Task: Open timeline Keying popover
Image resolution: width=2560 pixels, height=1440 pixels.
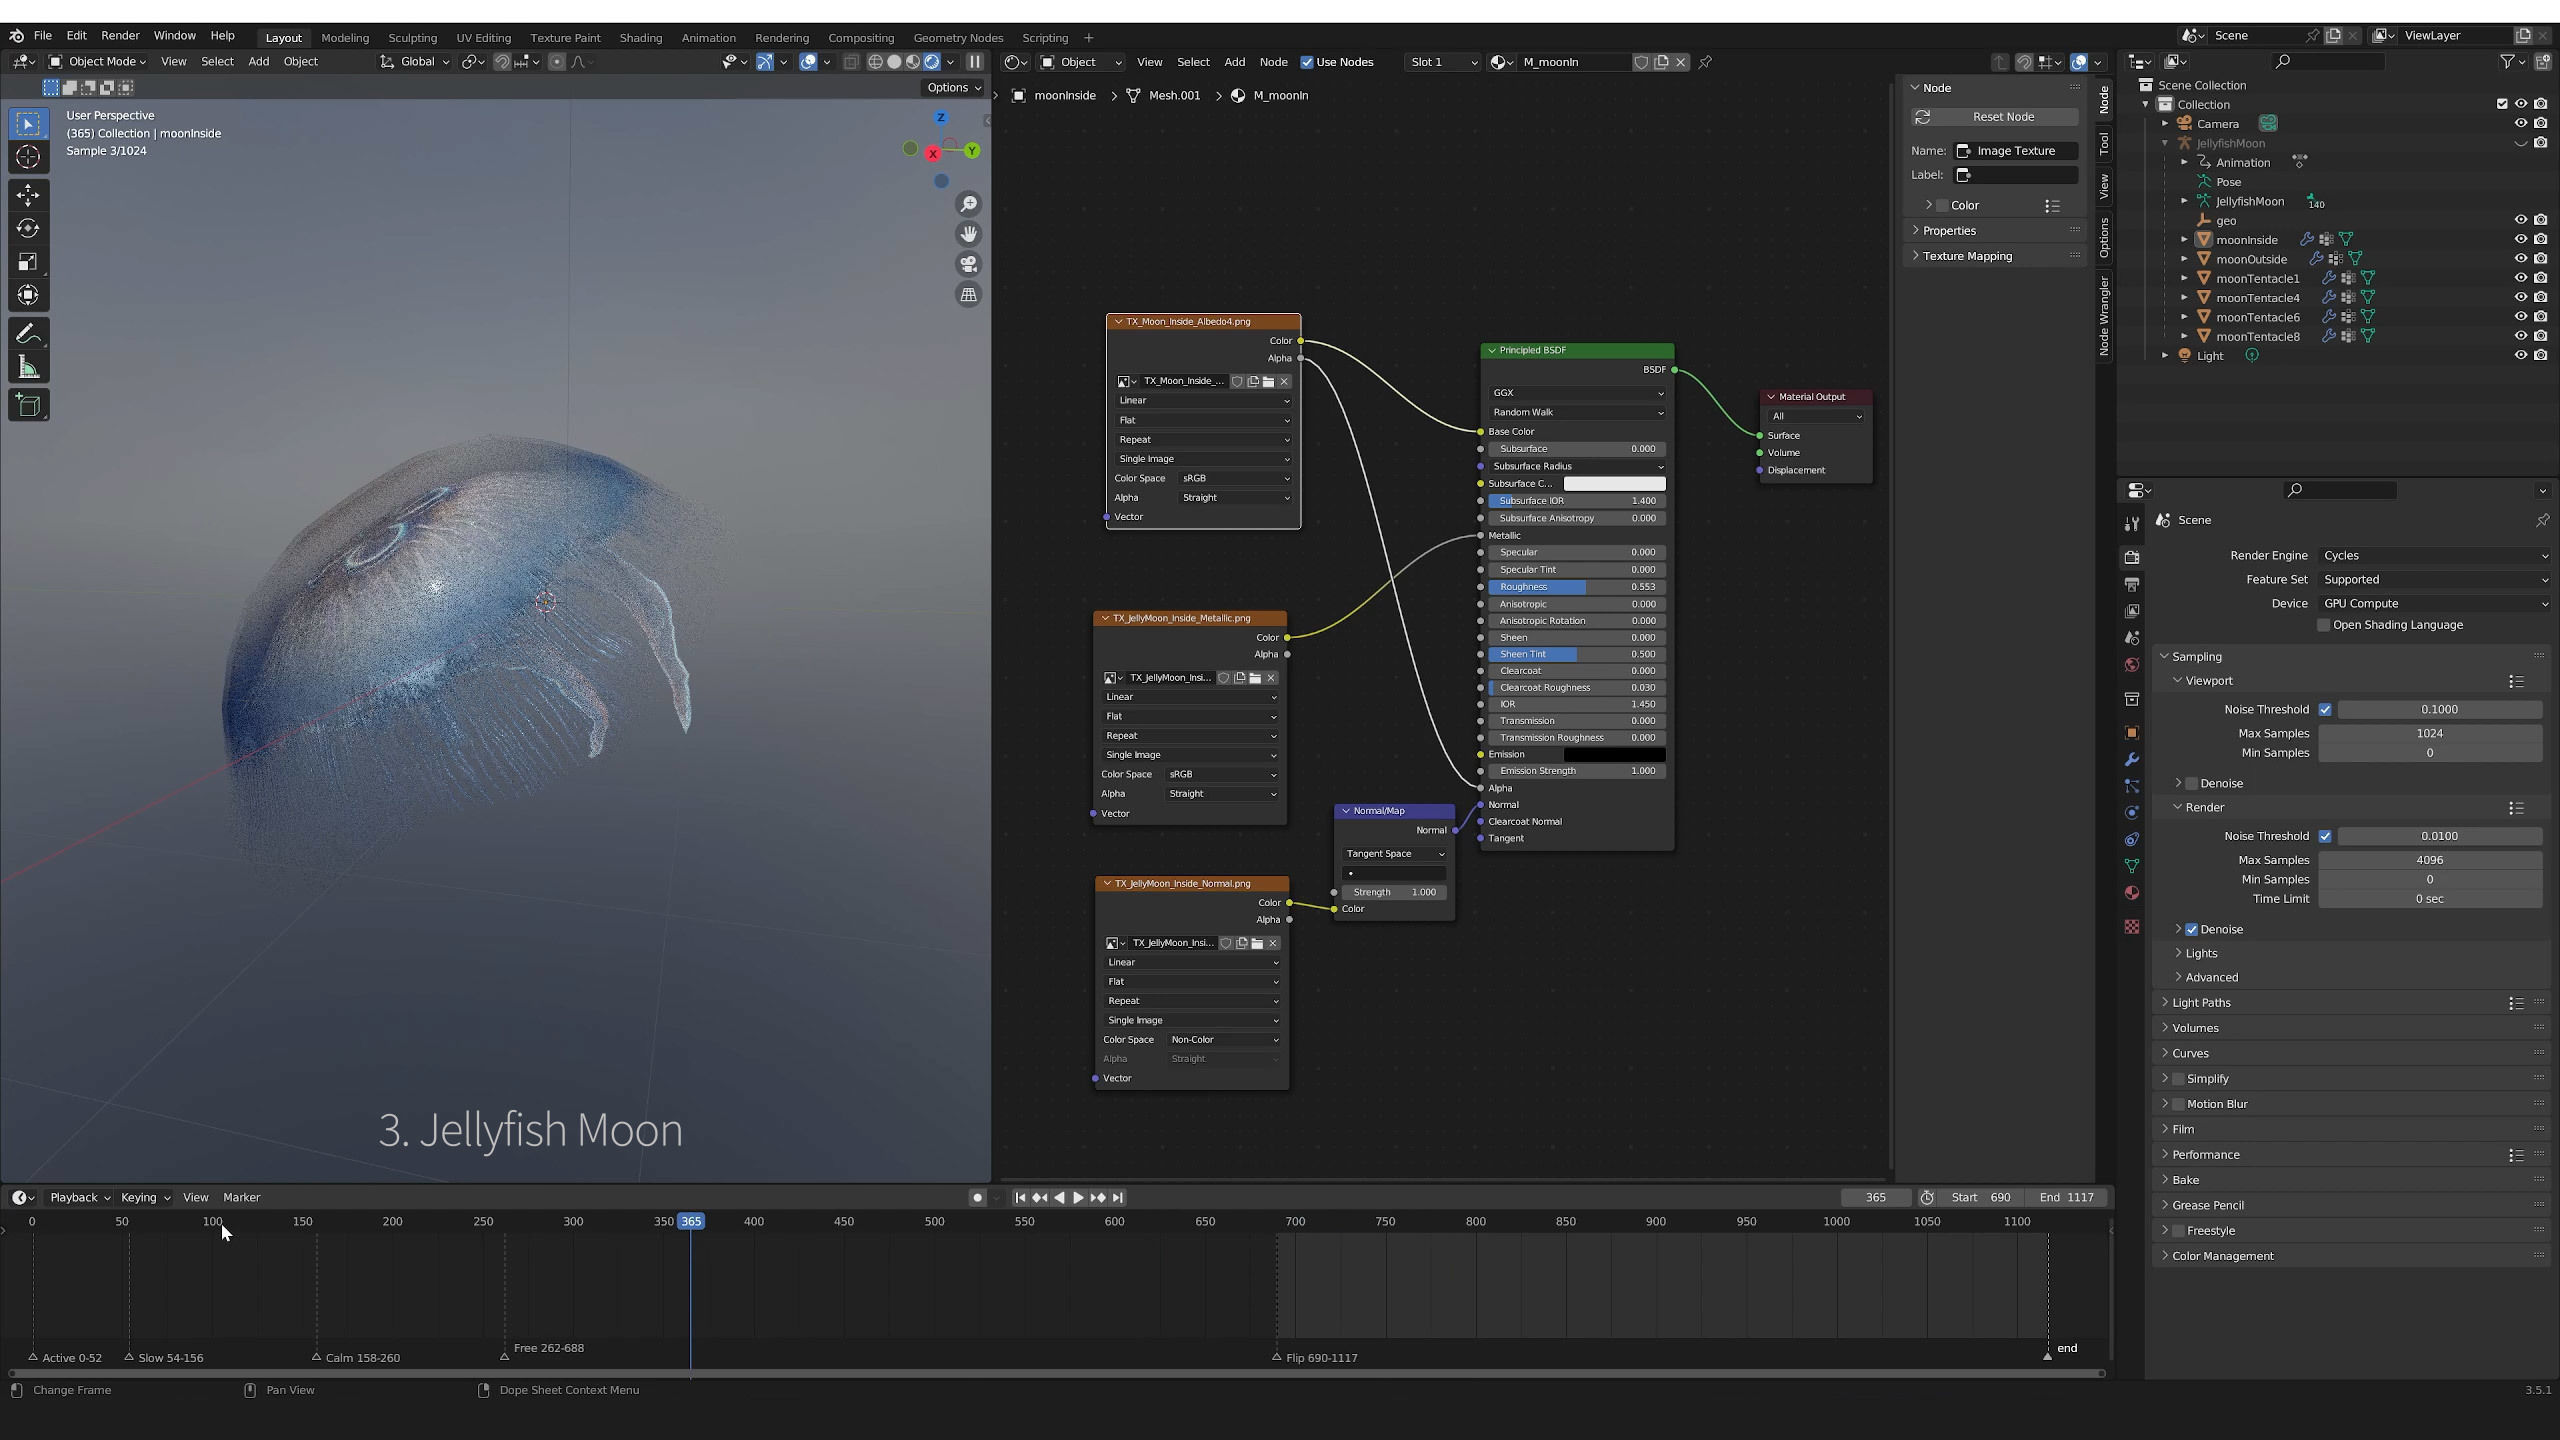Action: click(145, 1197)
